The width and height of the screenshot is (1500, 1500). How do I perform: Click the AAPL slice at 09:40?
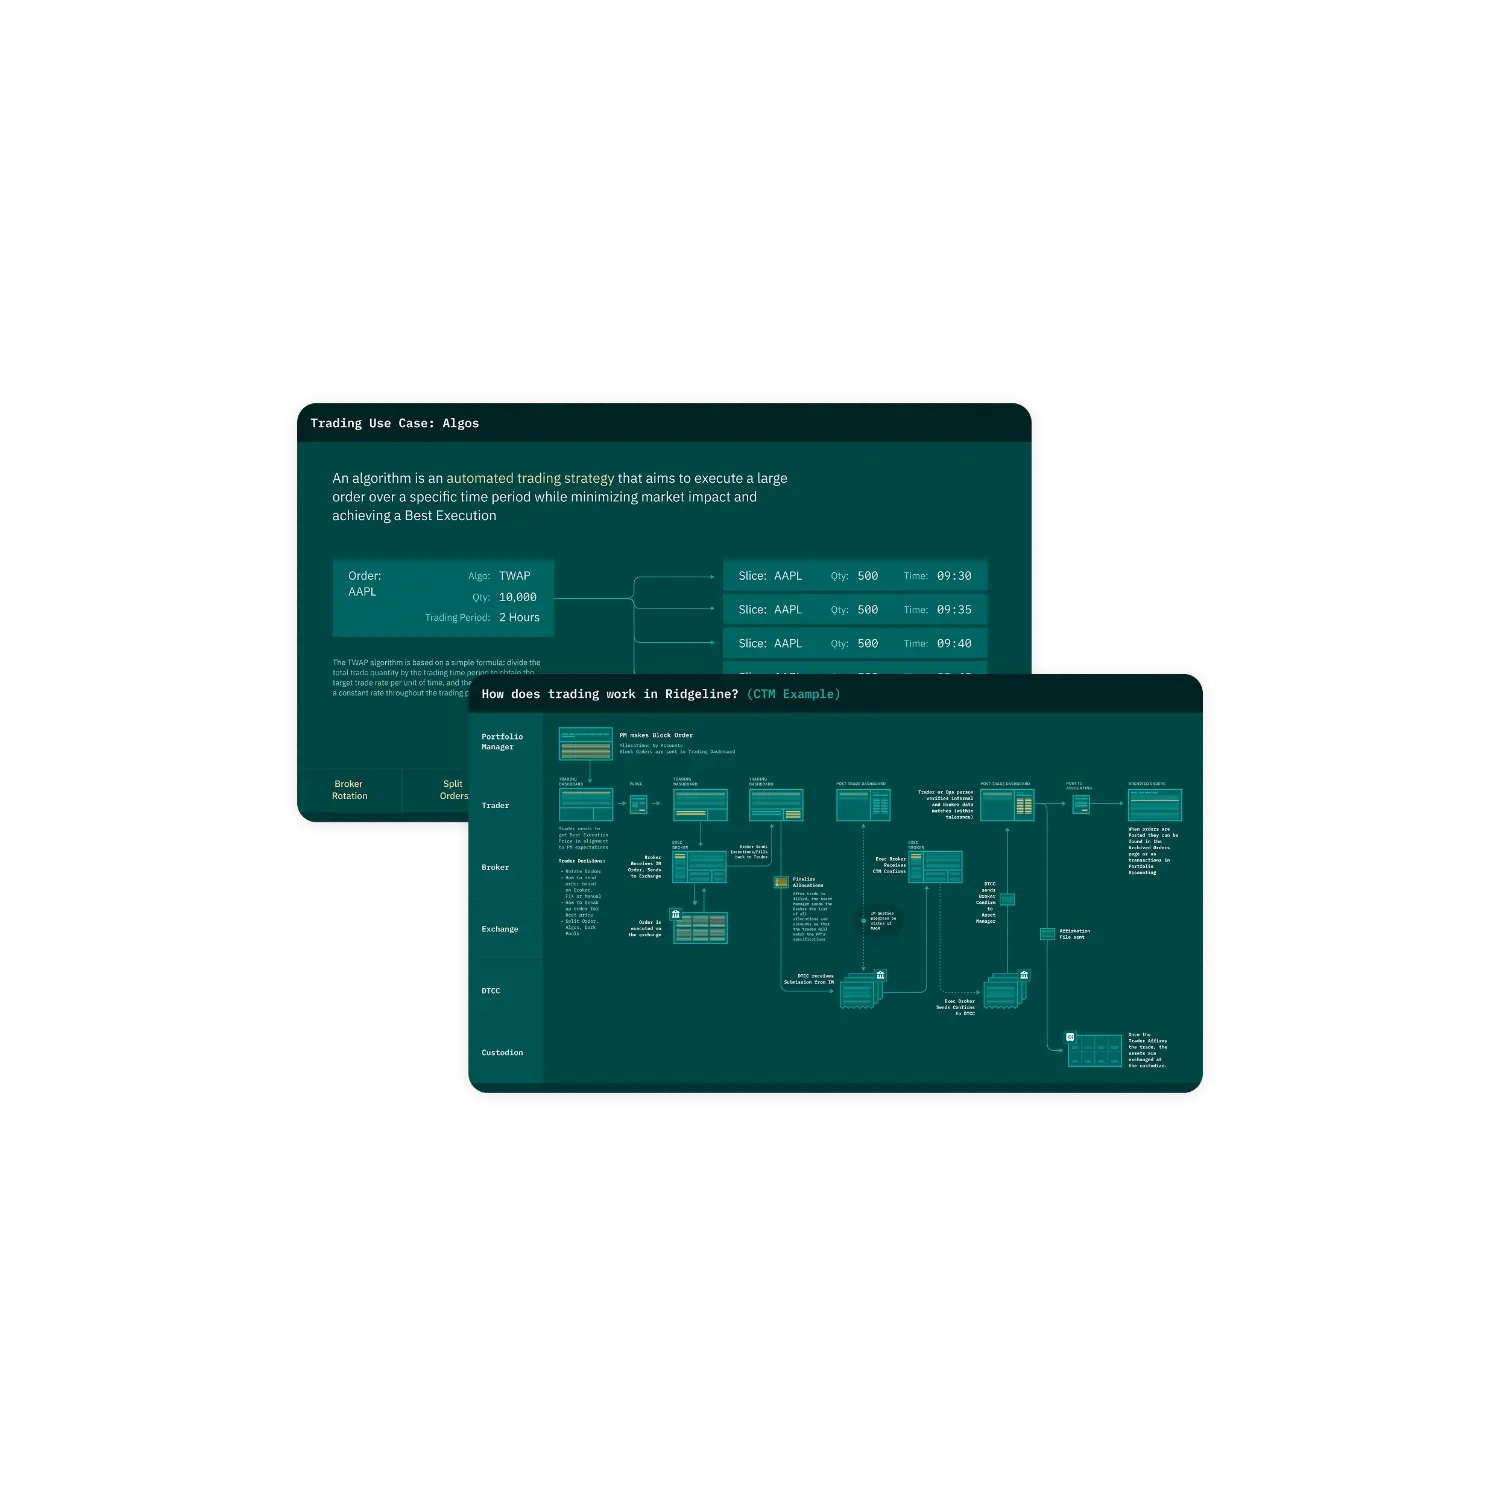(x=855, y=643)
